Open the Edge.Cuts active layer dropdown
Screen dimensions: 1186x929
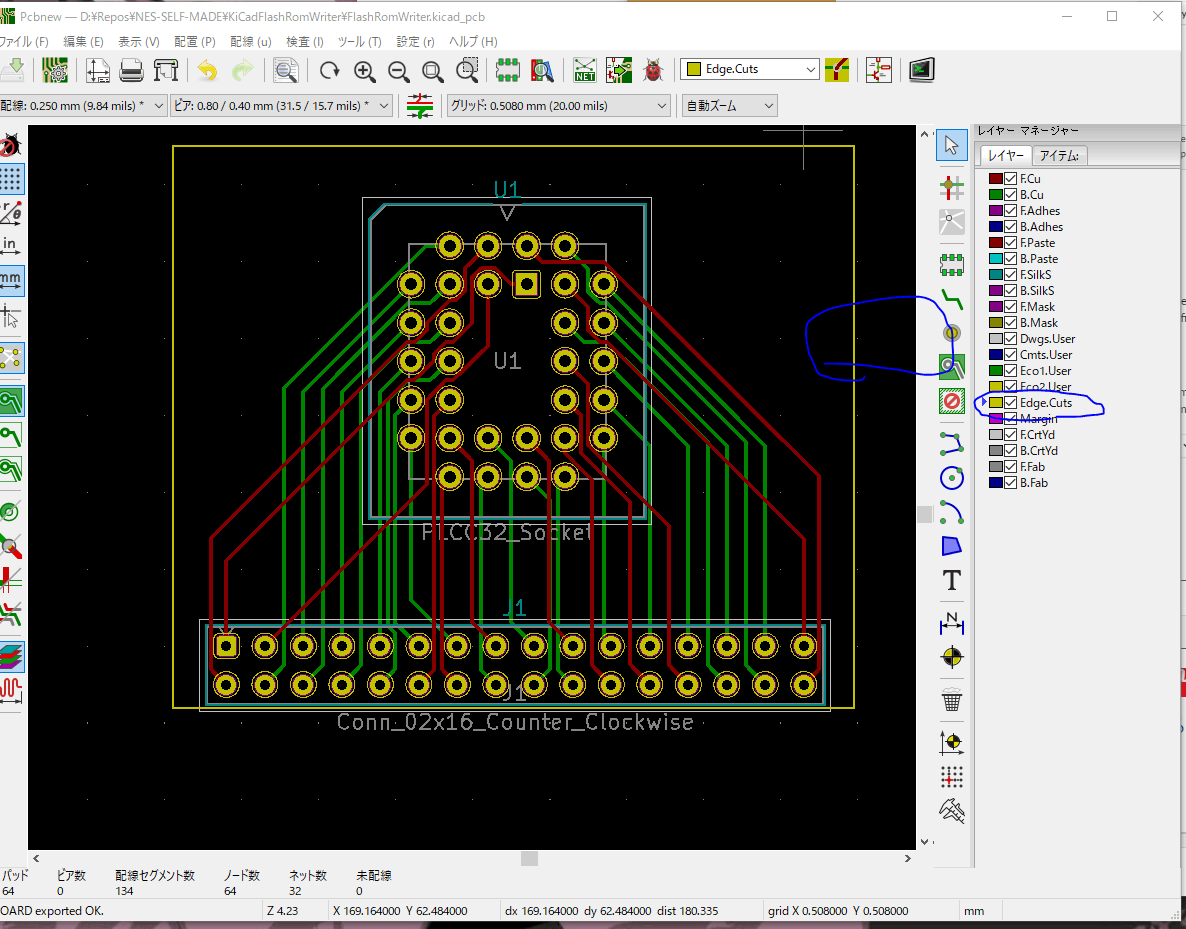coord(749,69)
